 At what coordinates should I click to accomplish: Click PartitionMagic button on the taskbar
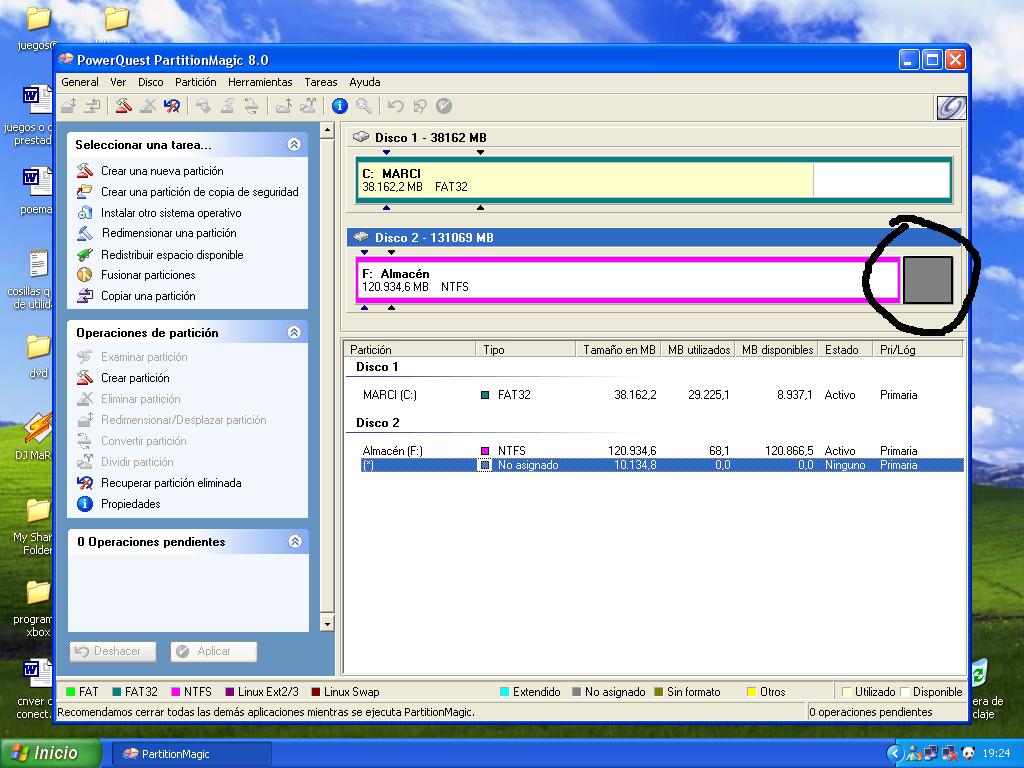coord(191,754)
